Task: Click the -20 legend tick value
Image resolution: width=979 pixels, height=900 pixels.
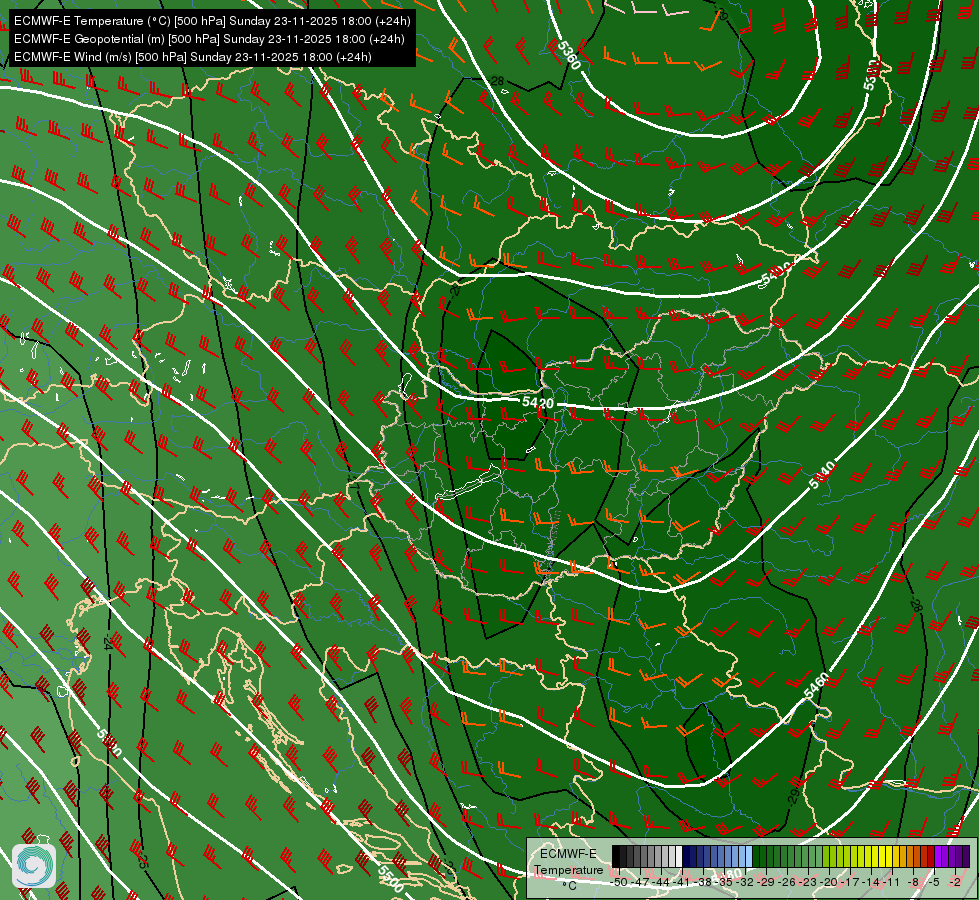Action: (829, 882)
